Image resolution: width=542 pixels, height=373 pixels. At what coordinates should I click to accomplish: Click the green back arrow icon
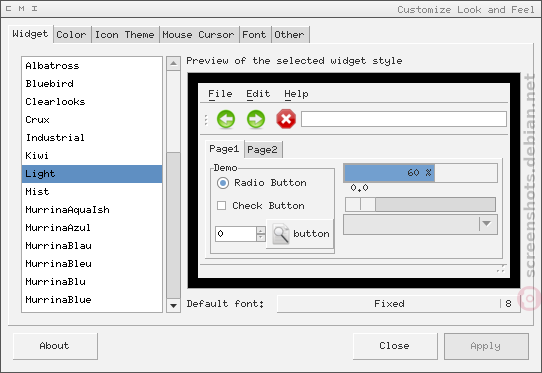[x=226, y=119]
